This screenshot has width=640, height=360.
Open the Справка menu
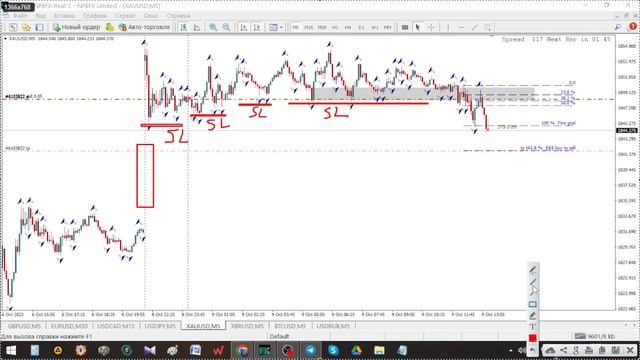[x=178, y=16]
